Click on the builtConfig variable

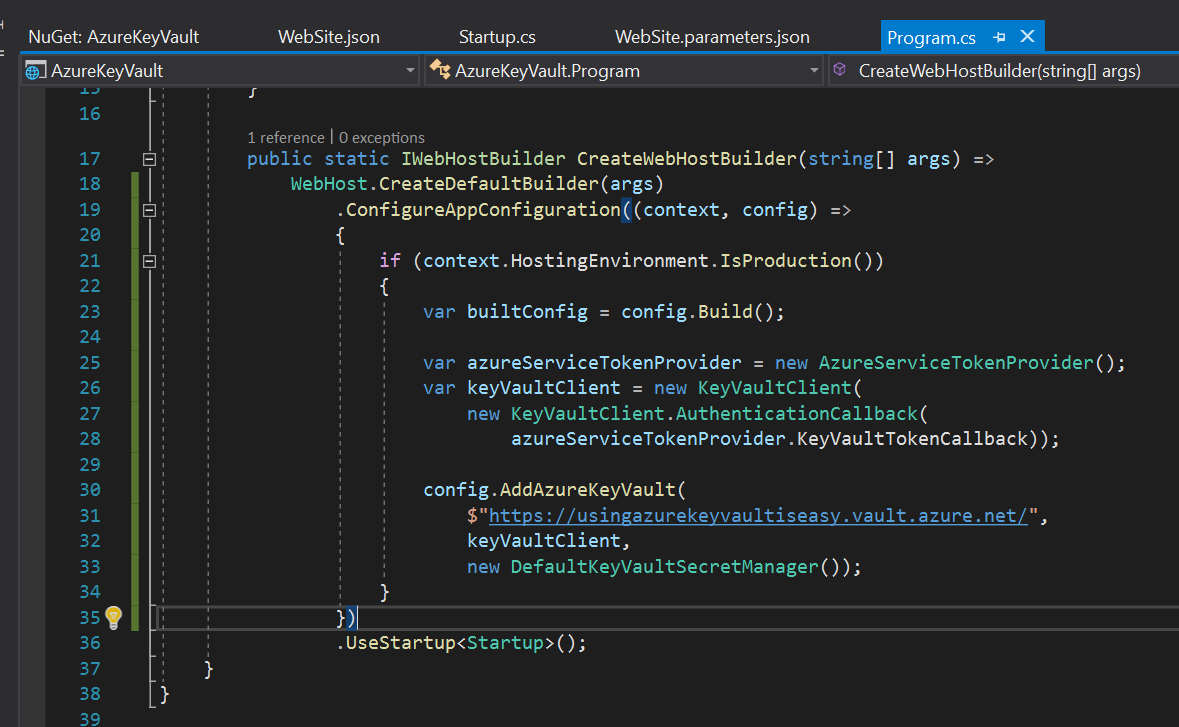527,311
